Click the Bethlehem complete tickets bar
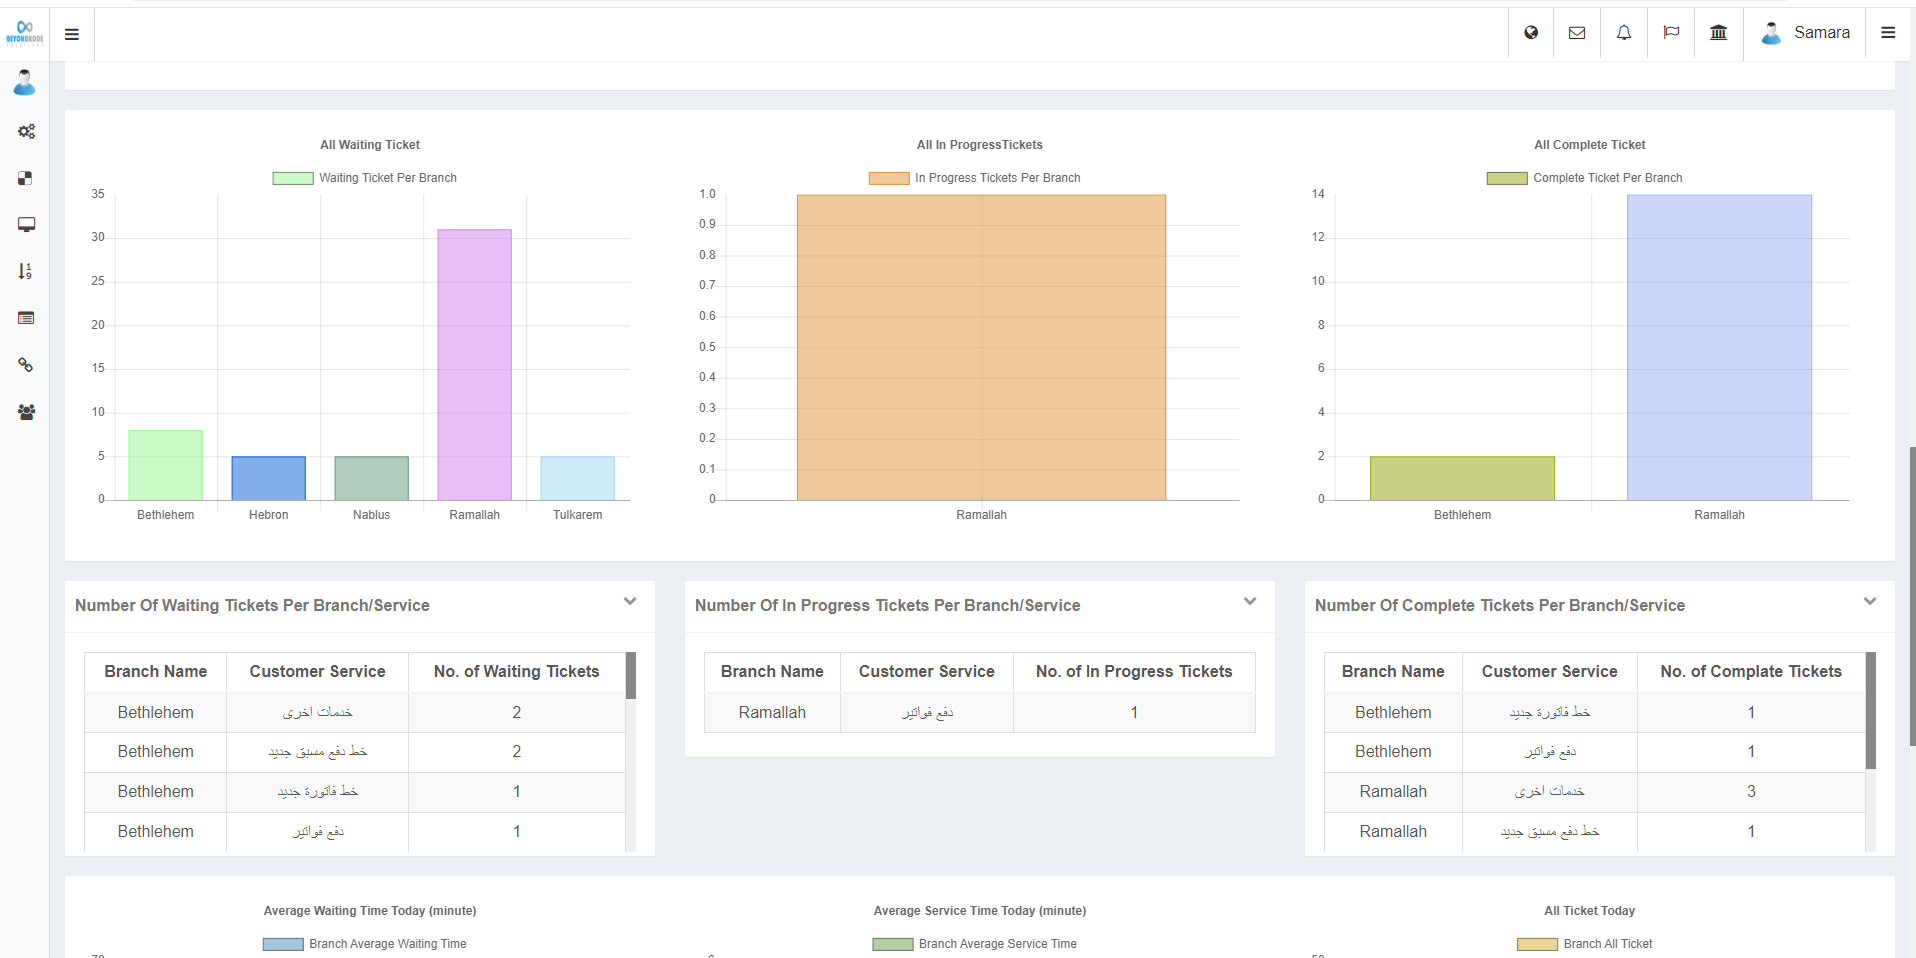This screenshot has height=958, width=1916. (x=1463, y=478)
